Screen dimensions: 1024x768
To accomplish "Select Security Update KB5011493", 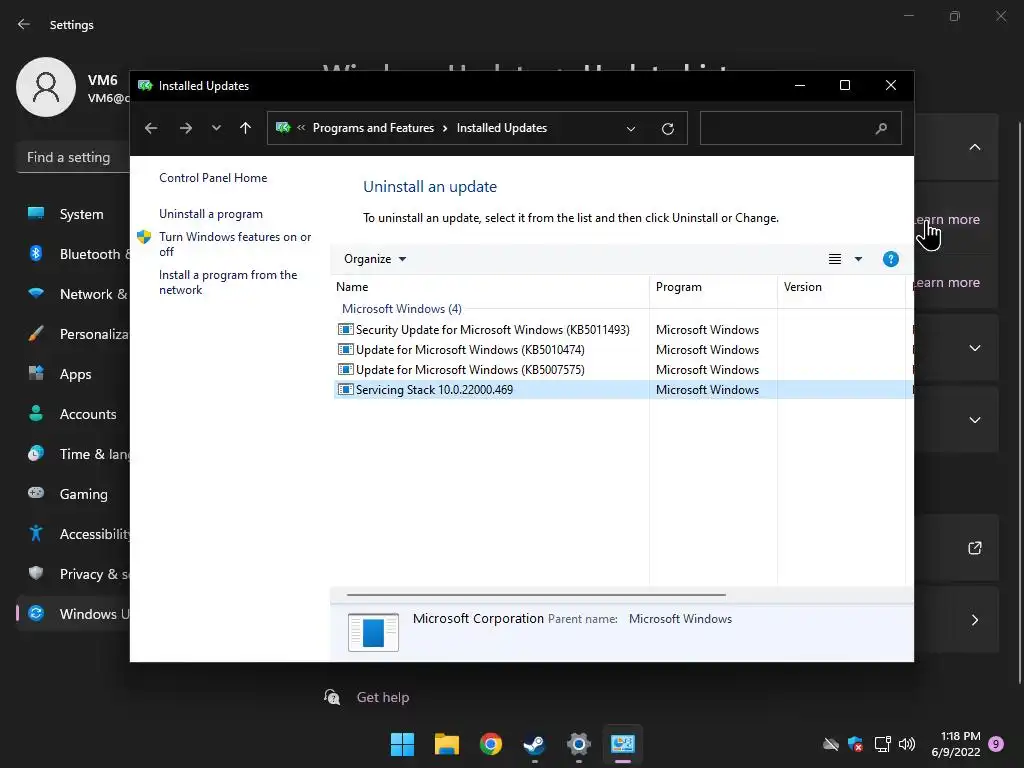I will click(x=492, y=330).
